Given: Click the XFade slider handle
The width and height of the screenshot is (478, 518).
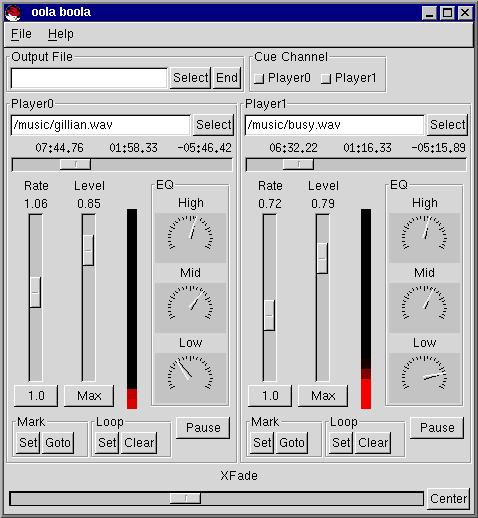Looking at the screenshot, I should tap(185, 499).
